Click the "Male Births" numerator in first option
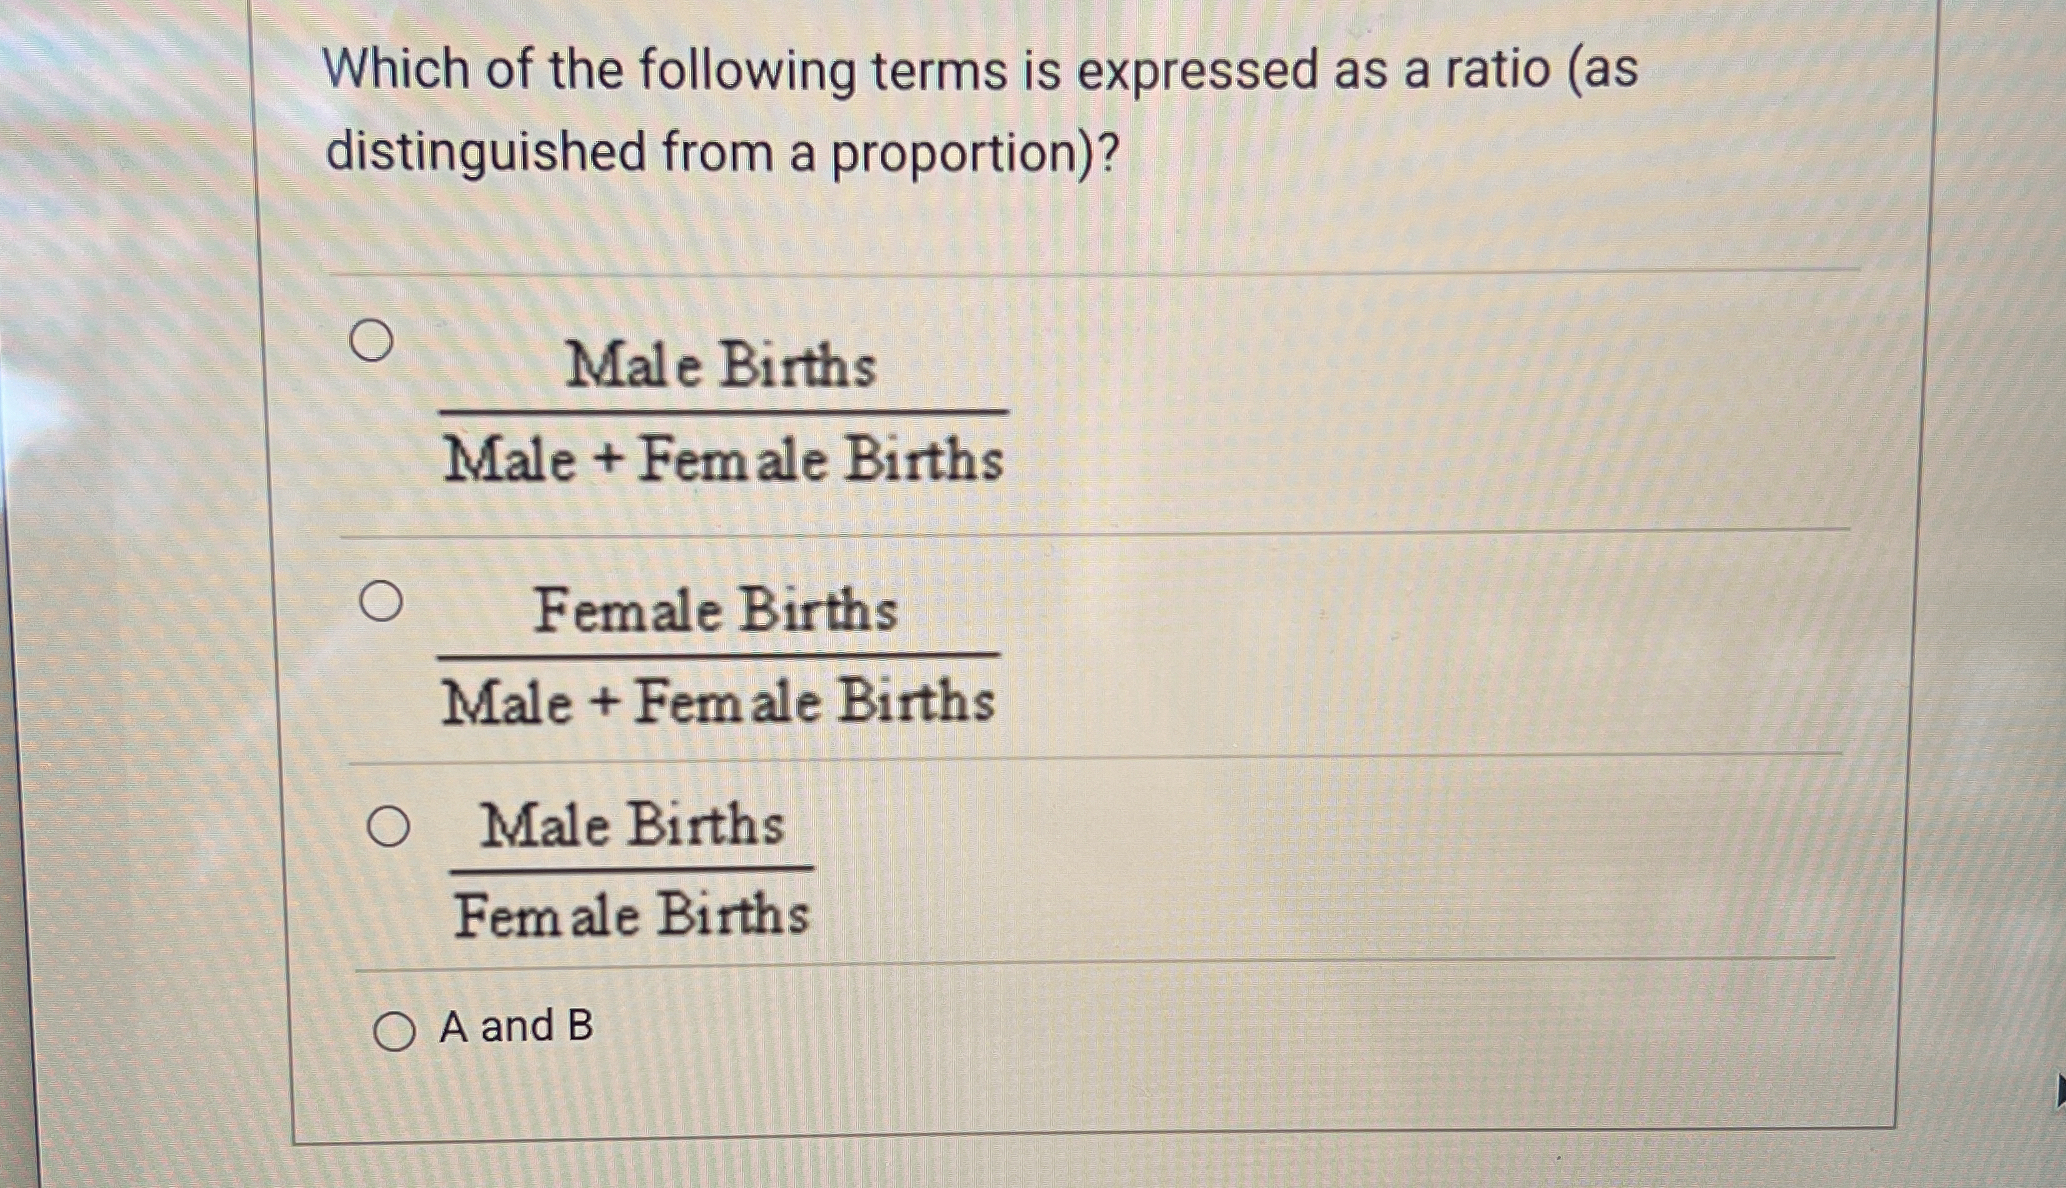2066x1188 pixels. pyautogui.click(x=721, y=364)
